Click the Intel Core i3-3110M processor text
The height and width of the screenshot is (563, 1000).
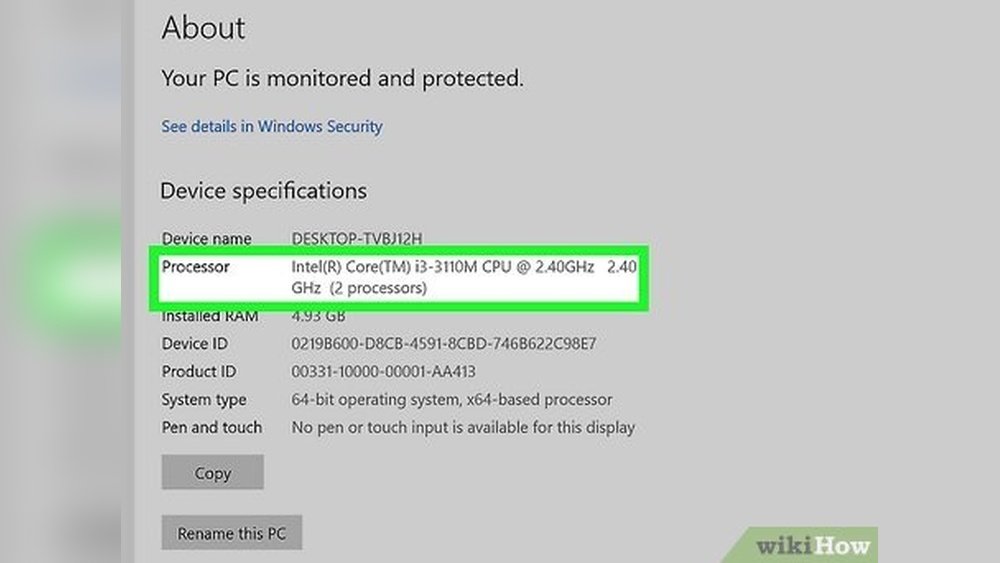click(443, 268)
